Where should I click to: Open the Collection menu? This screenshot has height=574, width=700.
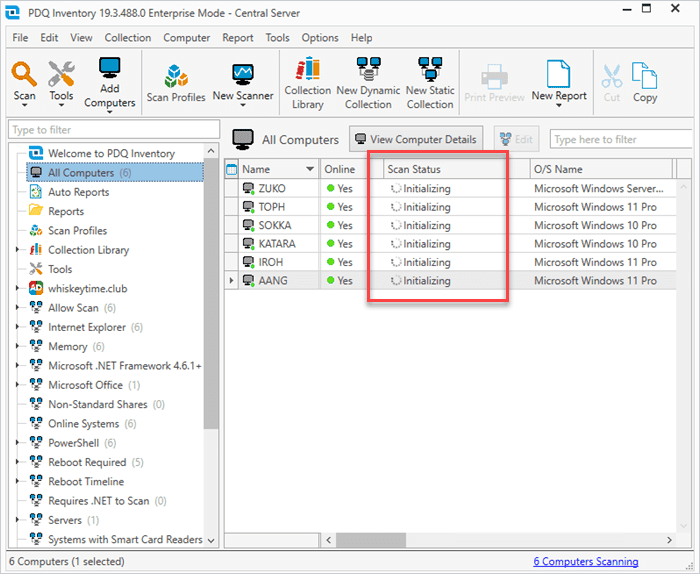click(x=128, y=38)
